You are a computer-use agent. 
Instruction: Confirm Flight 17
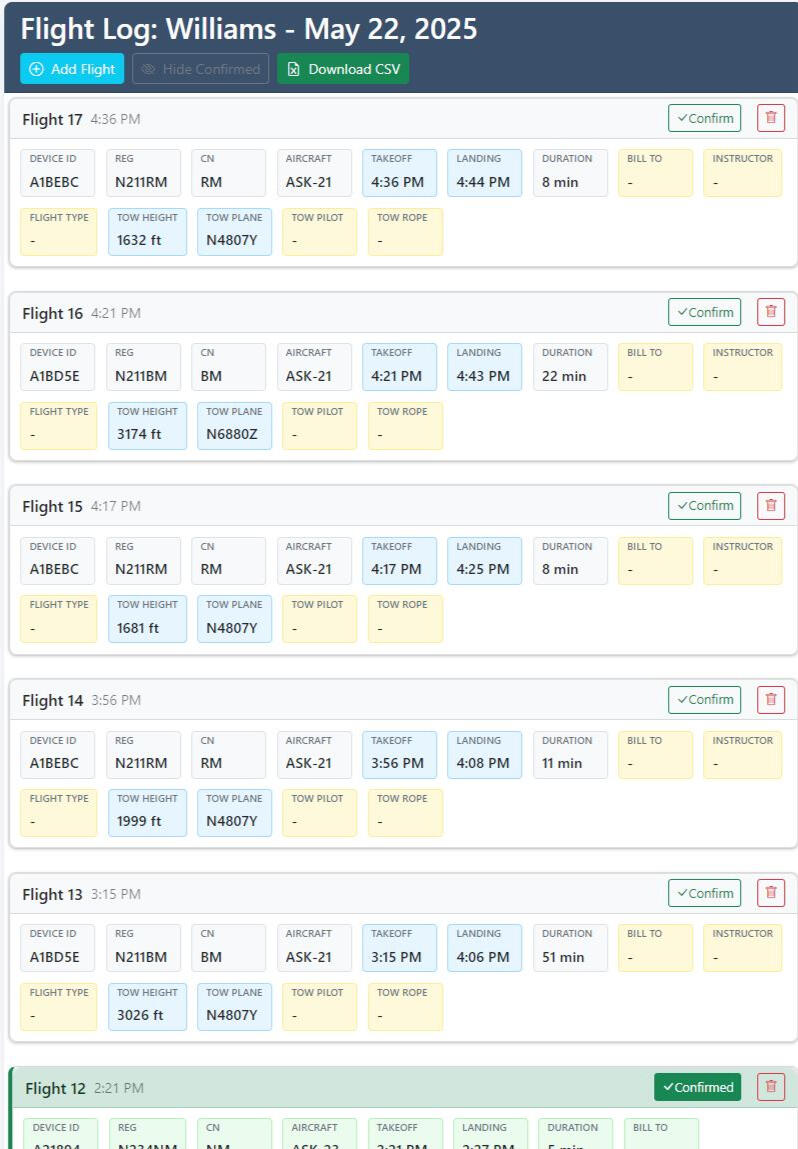[x=704, y=118]
